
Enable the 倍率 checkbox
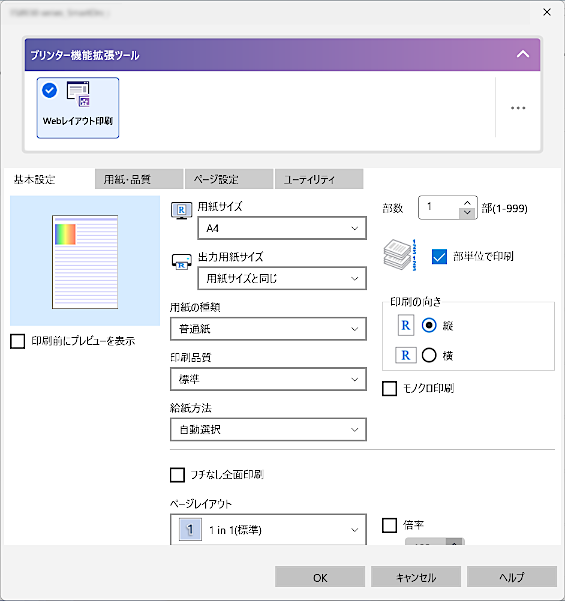[x=389, y=525]
